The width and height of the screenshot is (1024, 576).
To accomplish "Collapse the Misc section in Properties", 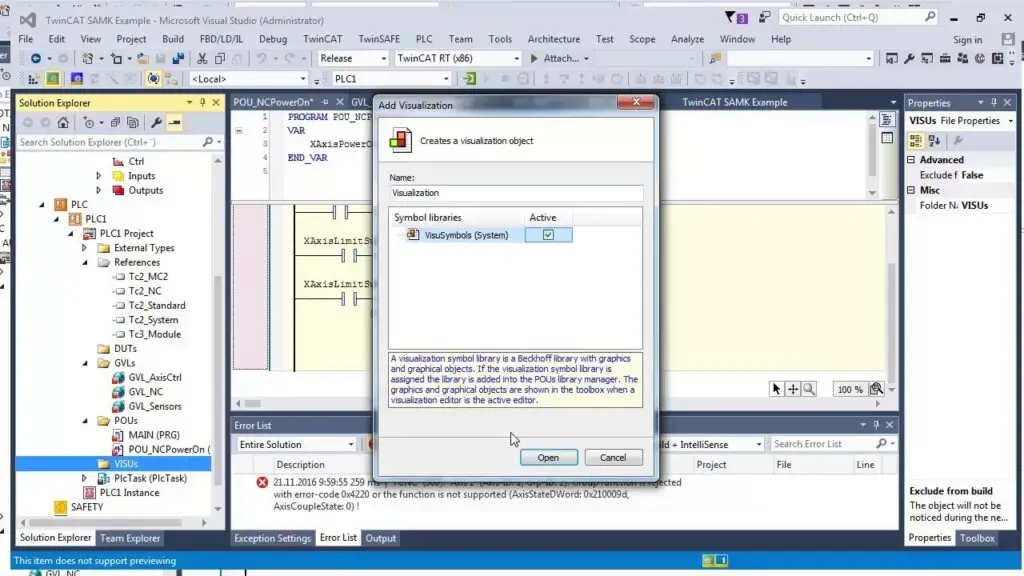I will (x=911, y=191).
